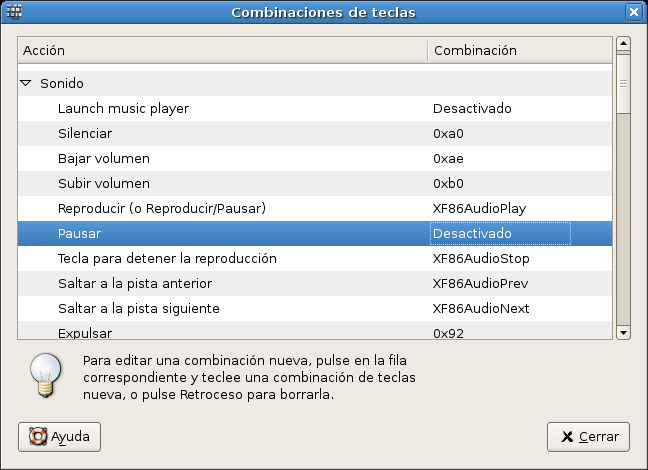This screenshot has width=648, height=470.
Task: Click the Ayuda help button
Action: point(59,437)
